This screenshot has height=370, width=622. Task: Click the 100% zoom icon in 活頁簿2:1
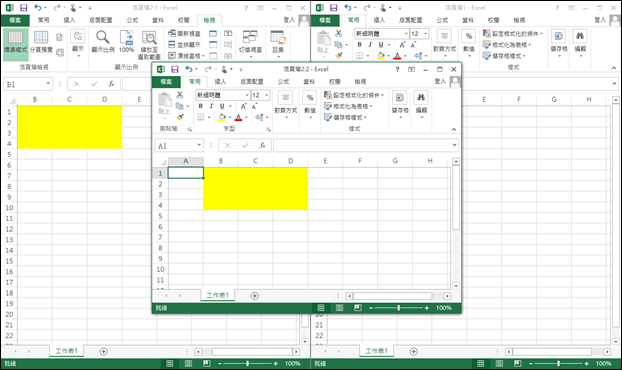(x=127, y=41)
